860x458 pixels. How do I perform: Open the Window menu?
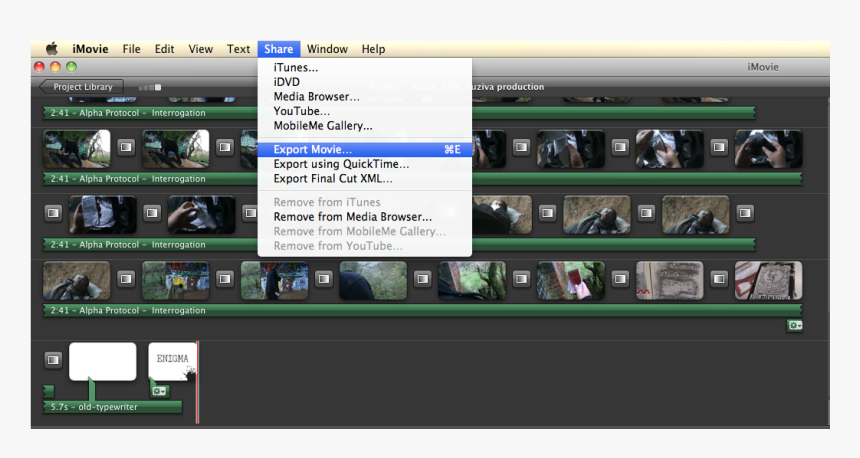(327, 49)
